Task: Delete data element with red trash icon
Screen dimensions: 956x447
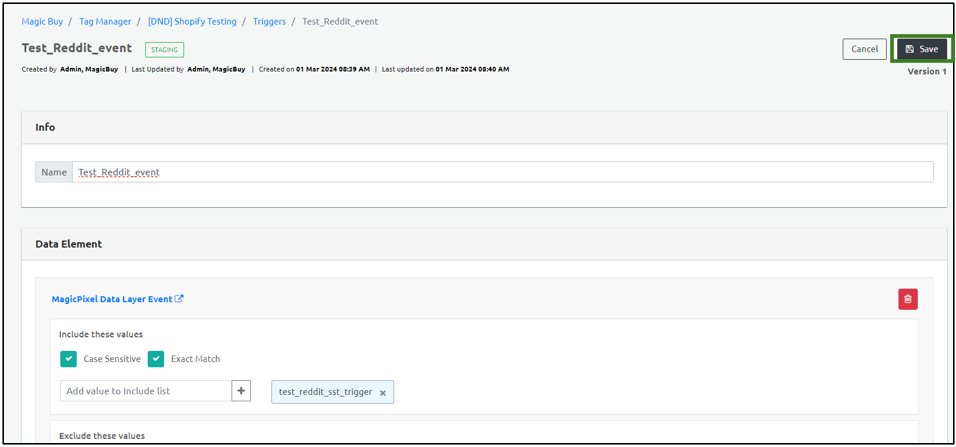Action: point(907,299)
